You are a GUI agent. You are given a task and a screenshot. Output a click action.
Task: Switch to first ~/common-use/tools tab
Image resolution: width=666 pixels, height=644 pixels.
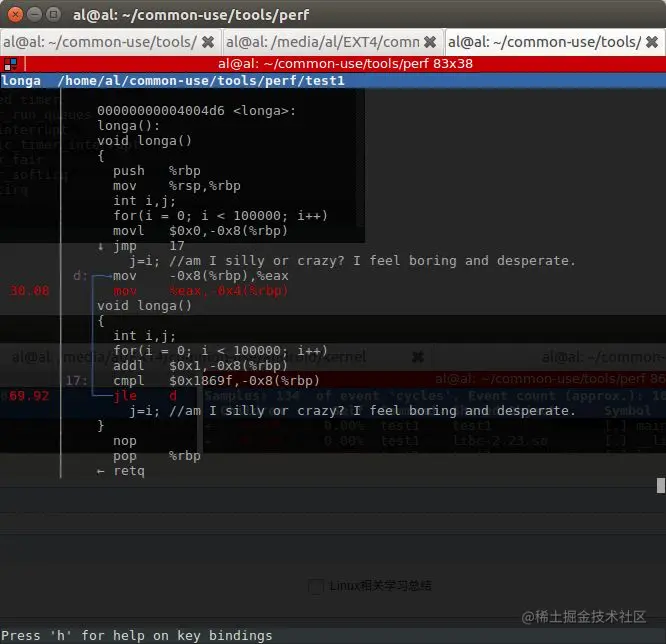(100, 42)
